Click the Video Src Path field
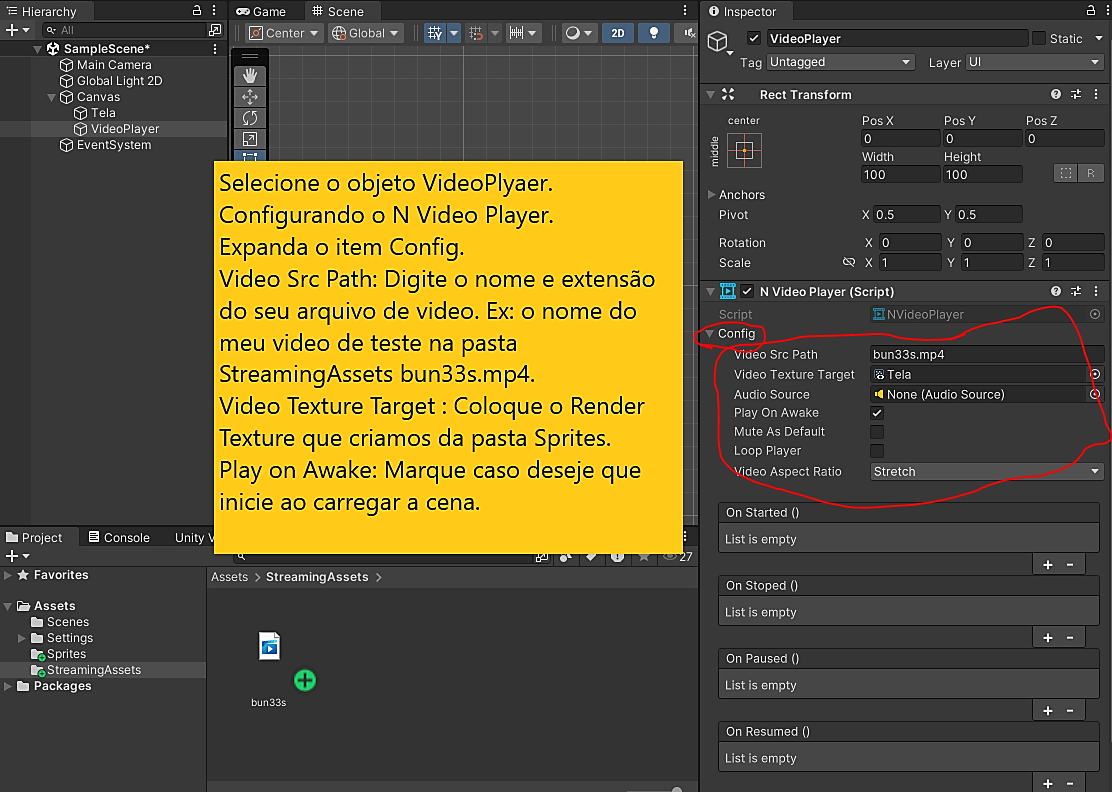Viewport: 1112px width, 792px height. (x=986, y=355)
